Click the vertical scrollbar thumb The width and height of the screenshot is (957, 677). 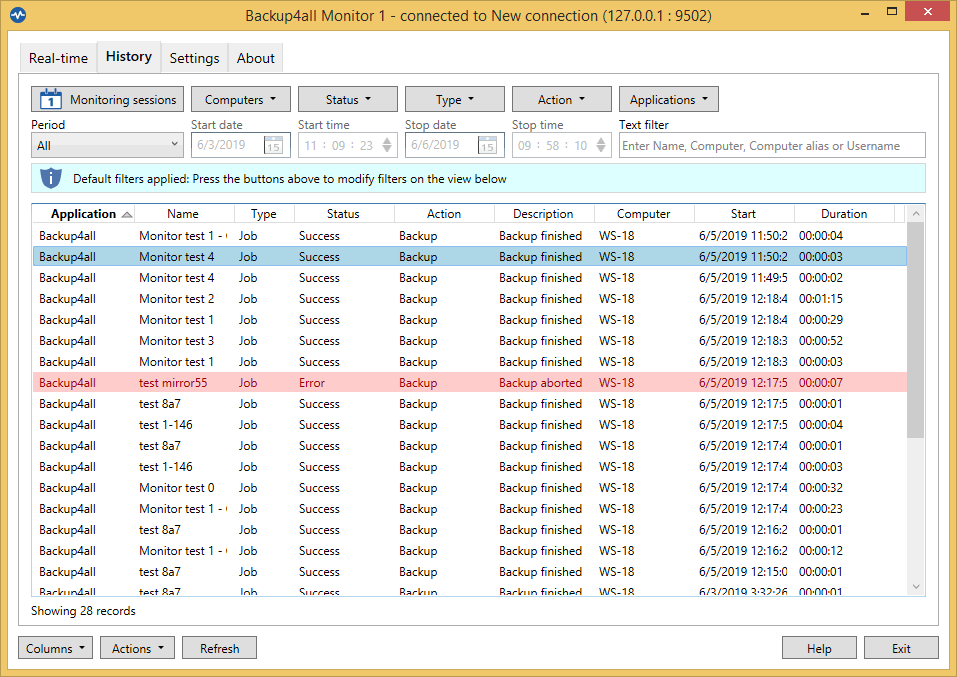915,330
